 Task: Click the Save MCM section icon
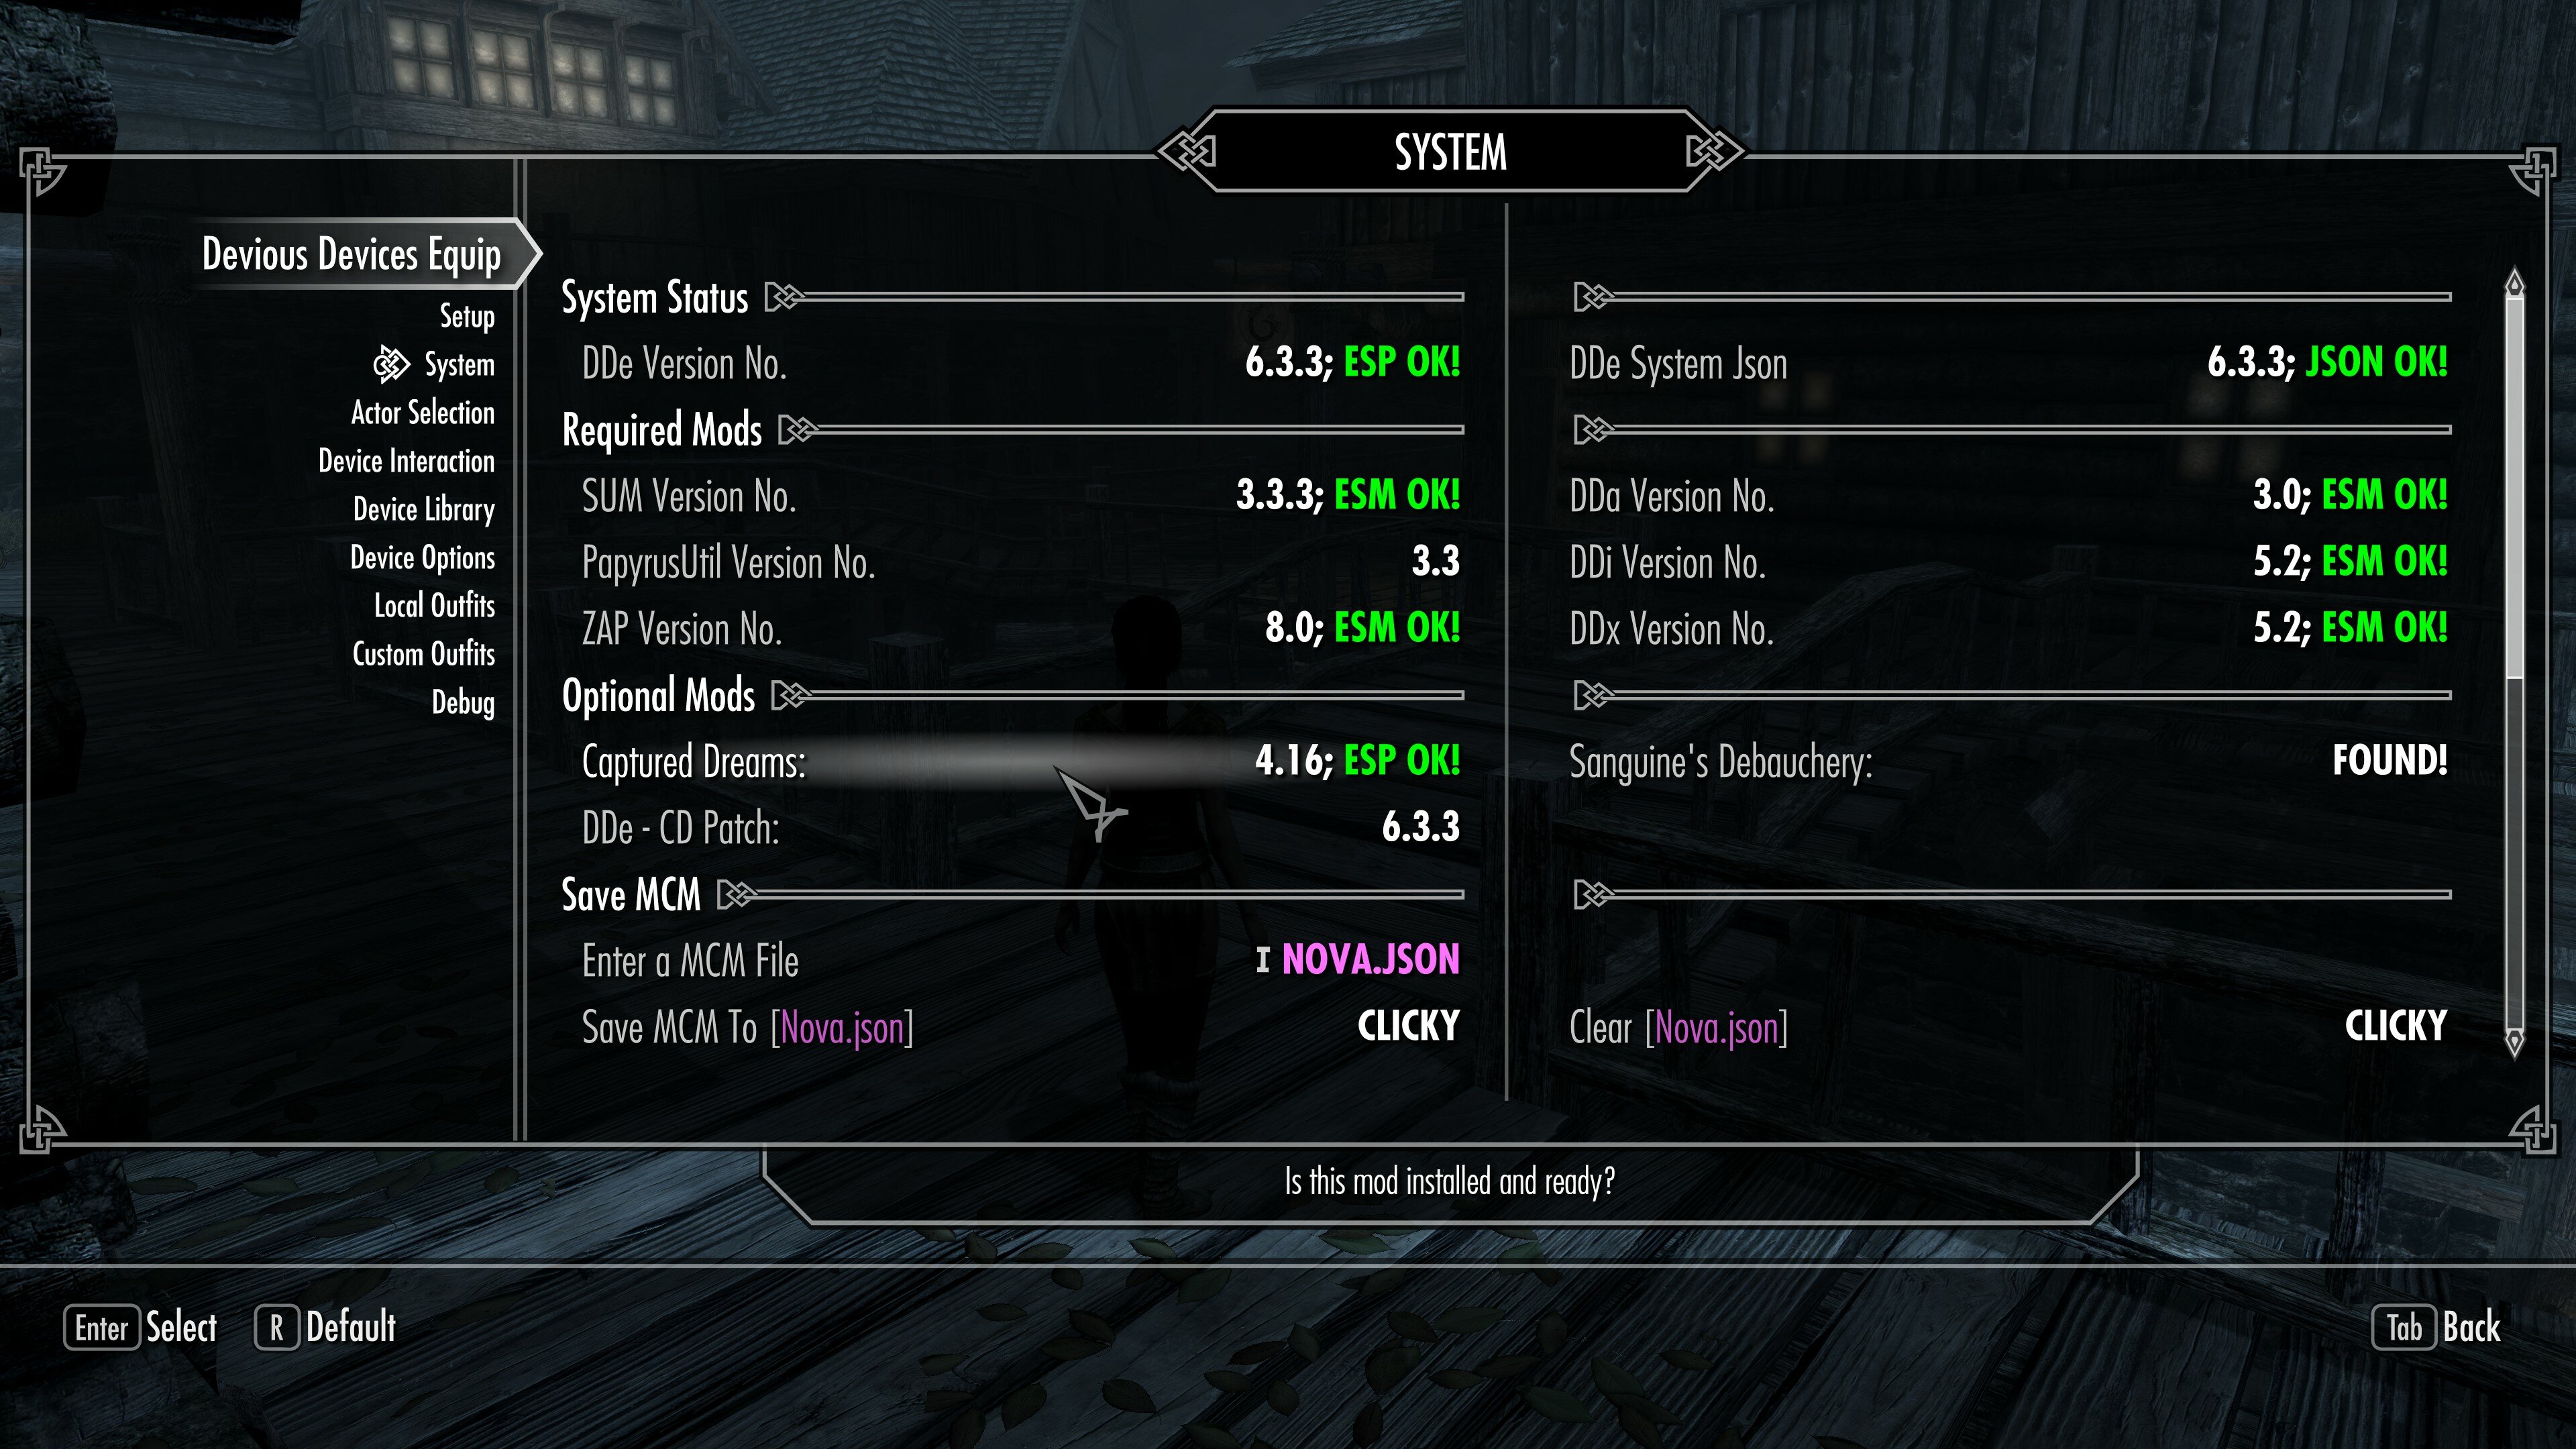[743, 896]
